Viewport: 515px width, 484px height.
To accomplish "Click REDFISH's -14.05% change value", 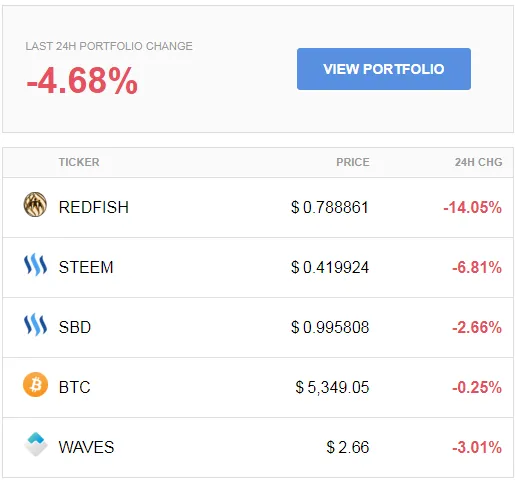I will [472, 207].
